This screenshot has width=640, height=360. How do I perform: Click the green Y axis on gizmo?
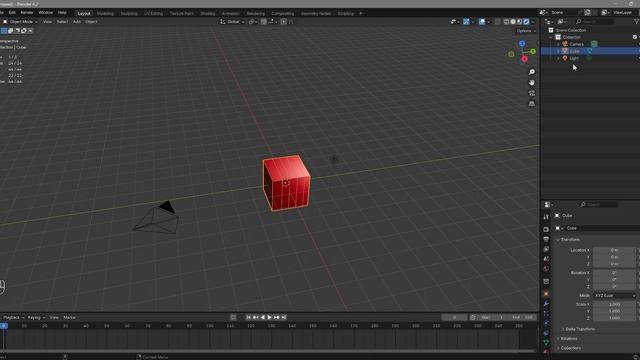[x=533, y=51]
